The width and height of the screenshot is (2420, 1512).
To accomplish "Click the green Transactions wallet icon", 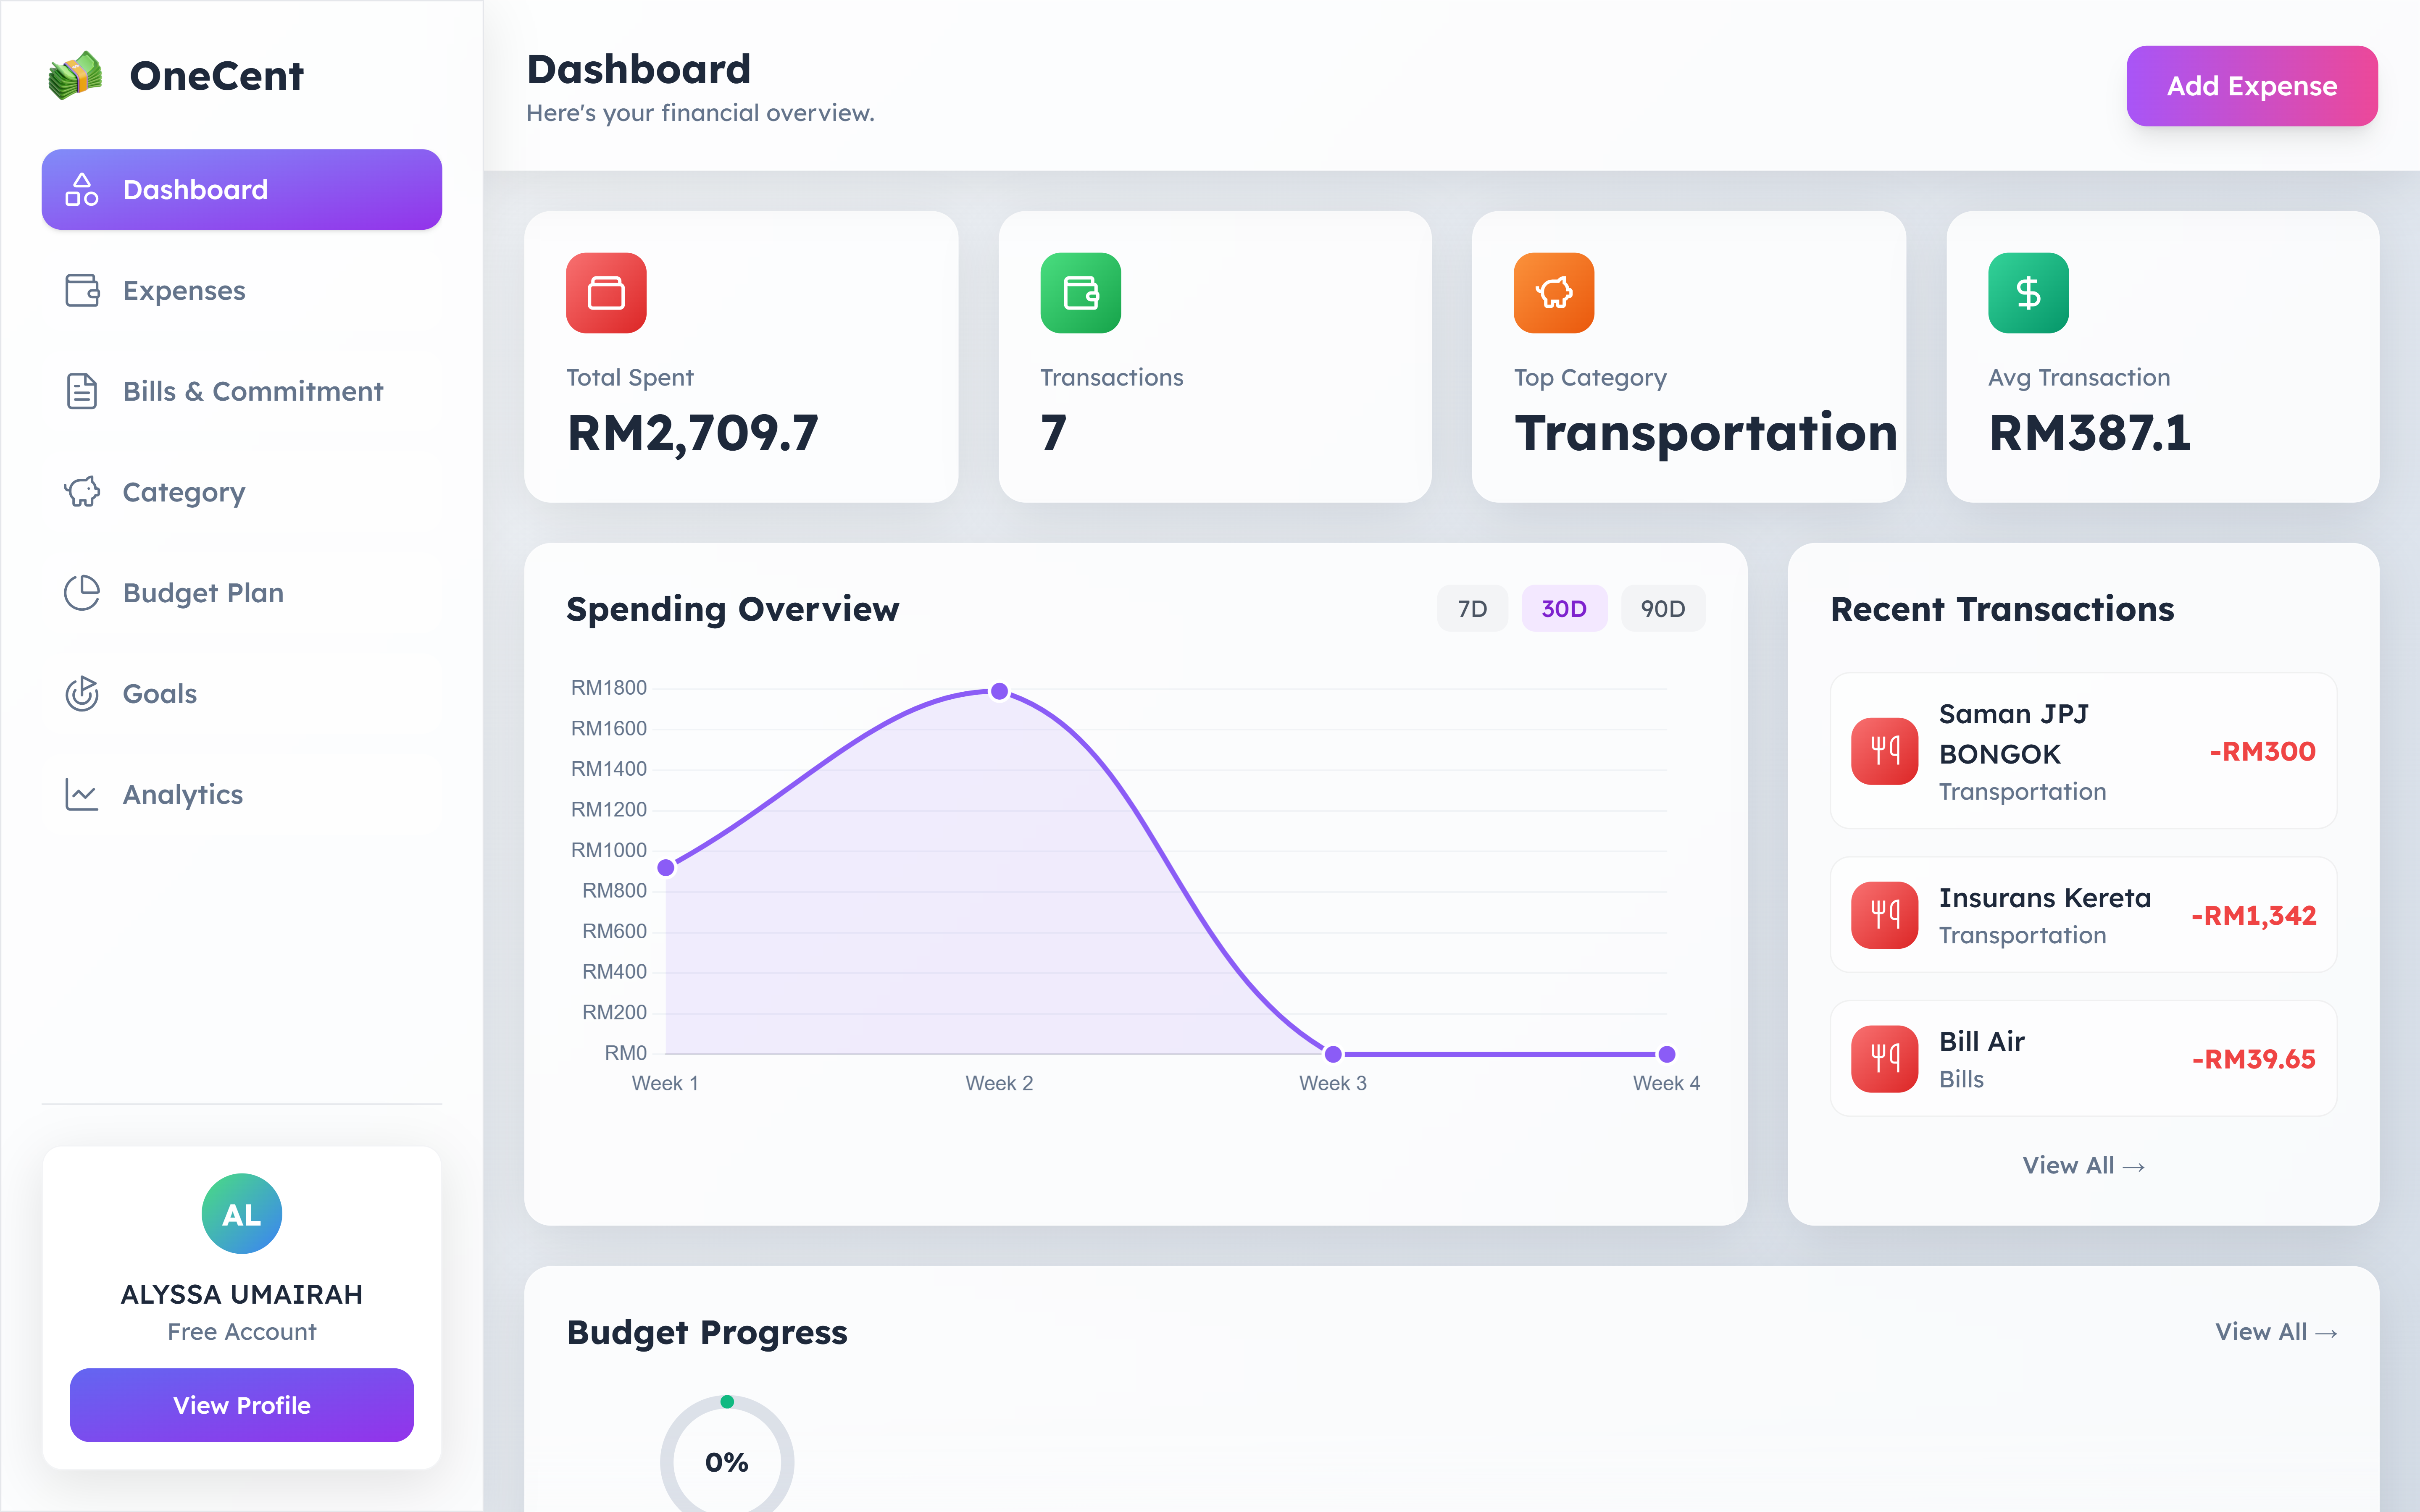I will [1080, 293].
